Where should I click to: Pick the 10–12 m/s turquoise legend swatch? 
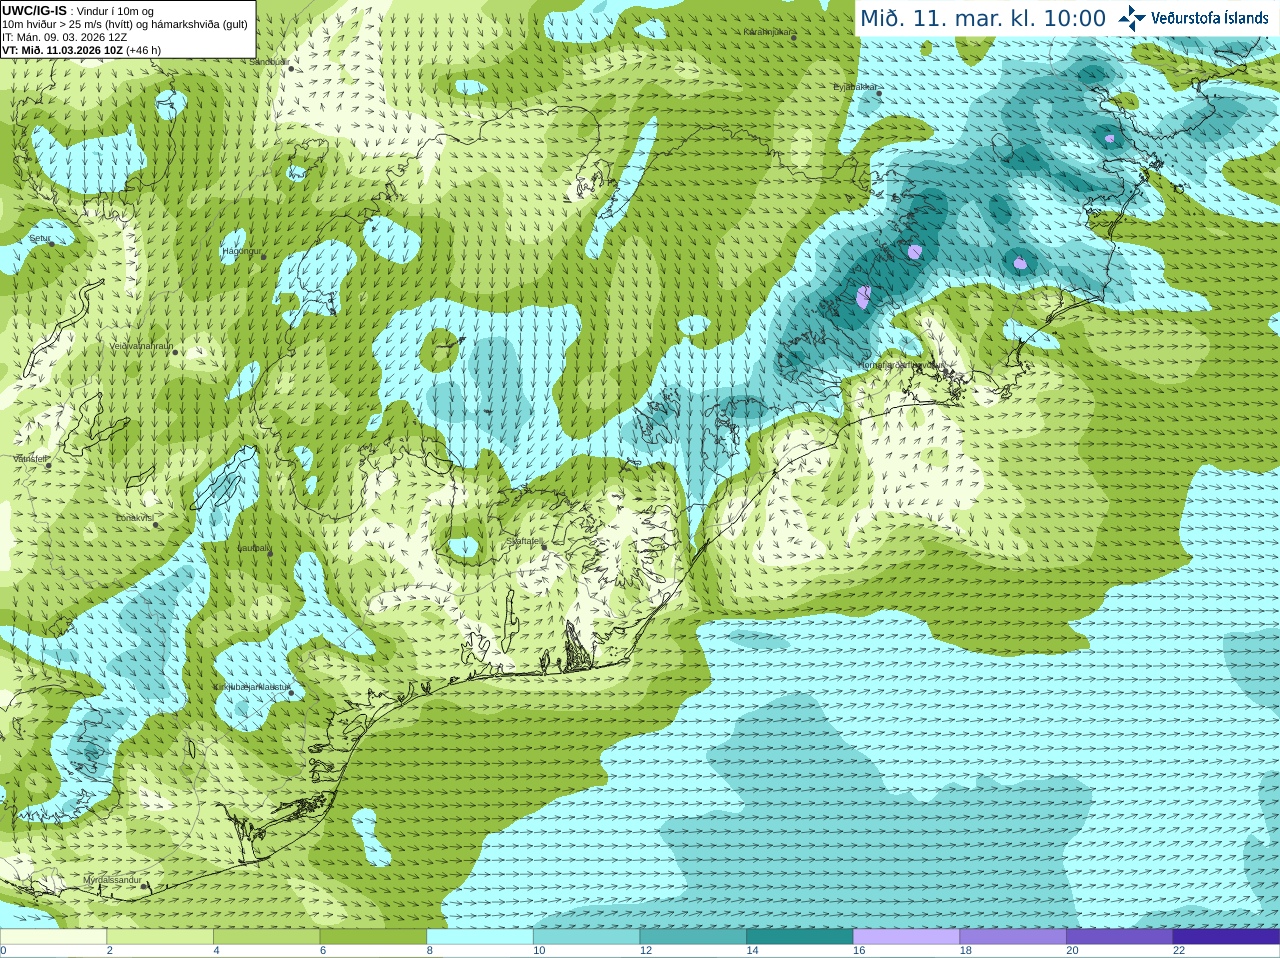(586, 937)
